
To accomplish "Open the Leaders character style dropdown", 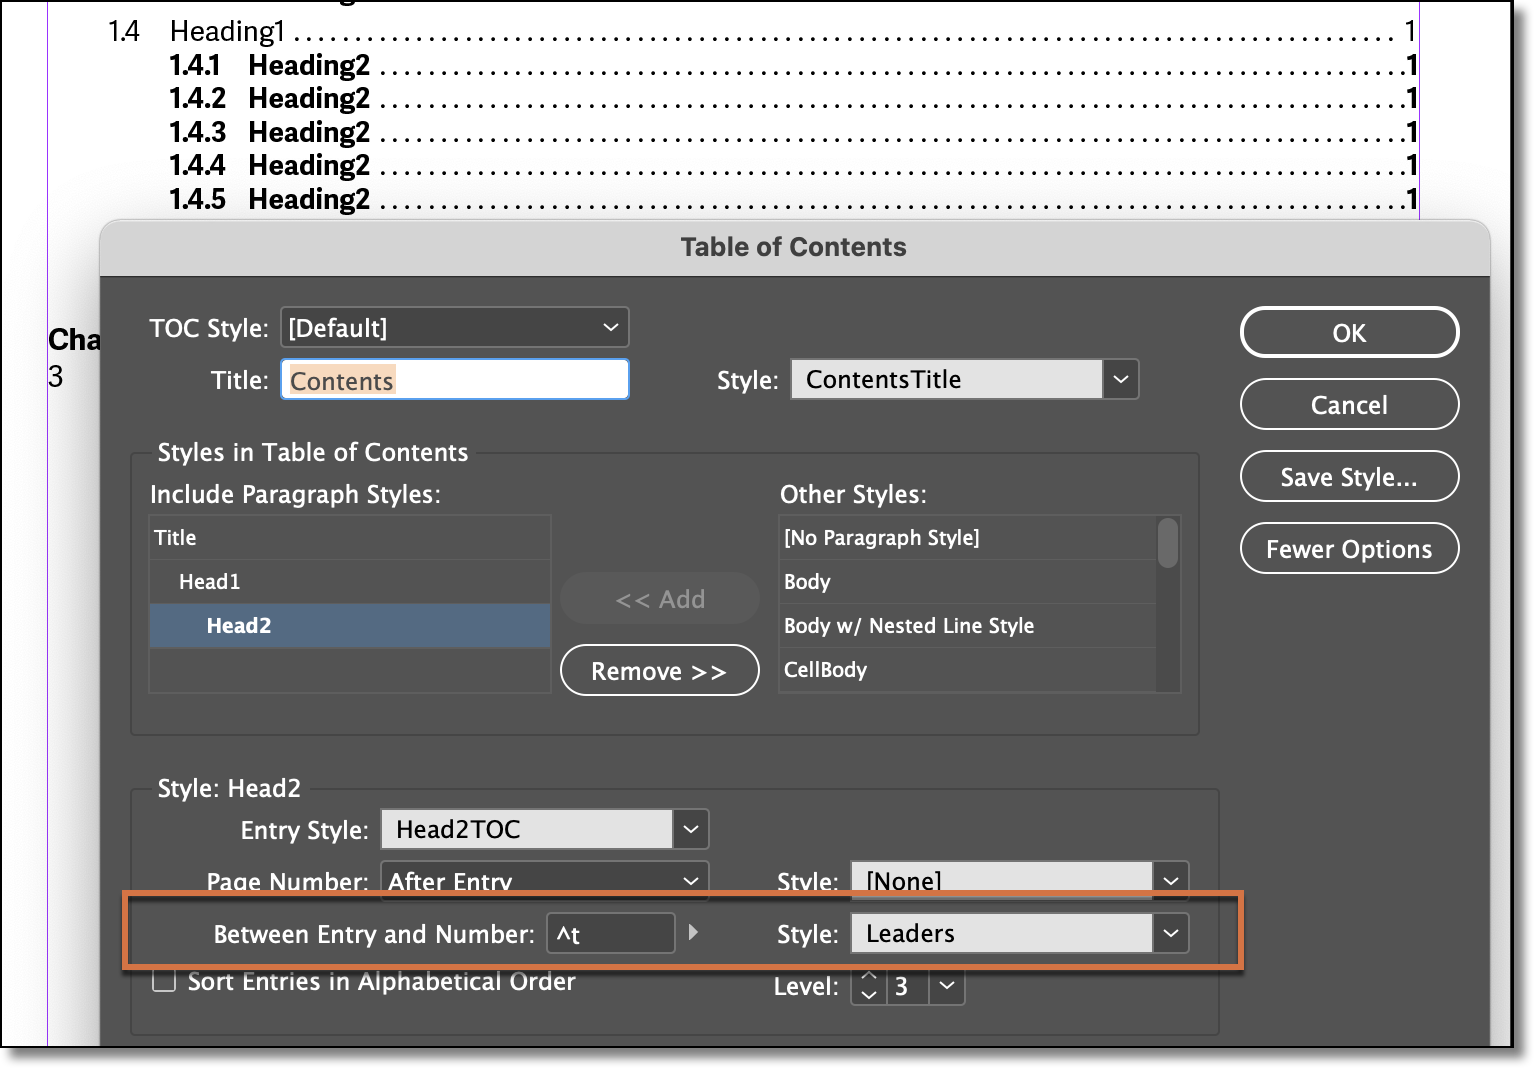I will click(1170, 932).
